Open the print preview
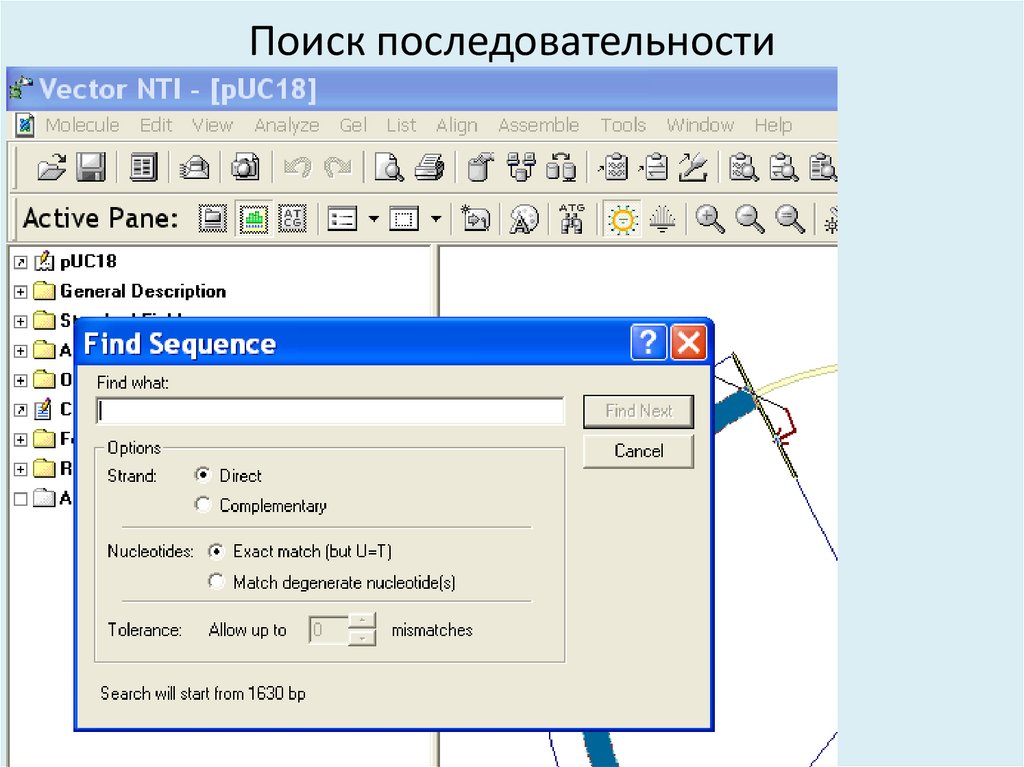 (x=386, y=167)
